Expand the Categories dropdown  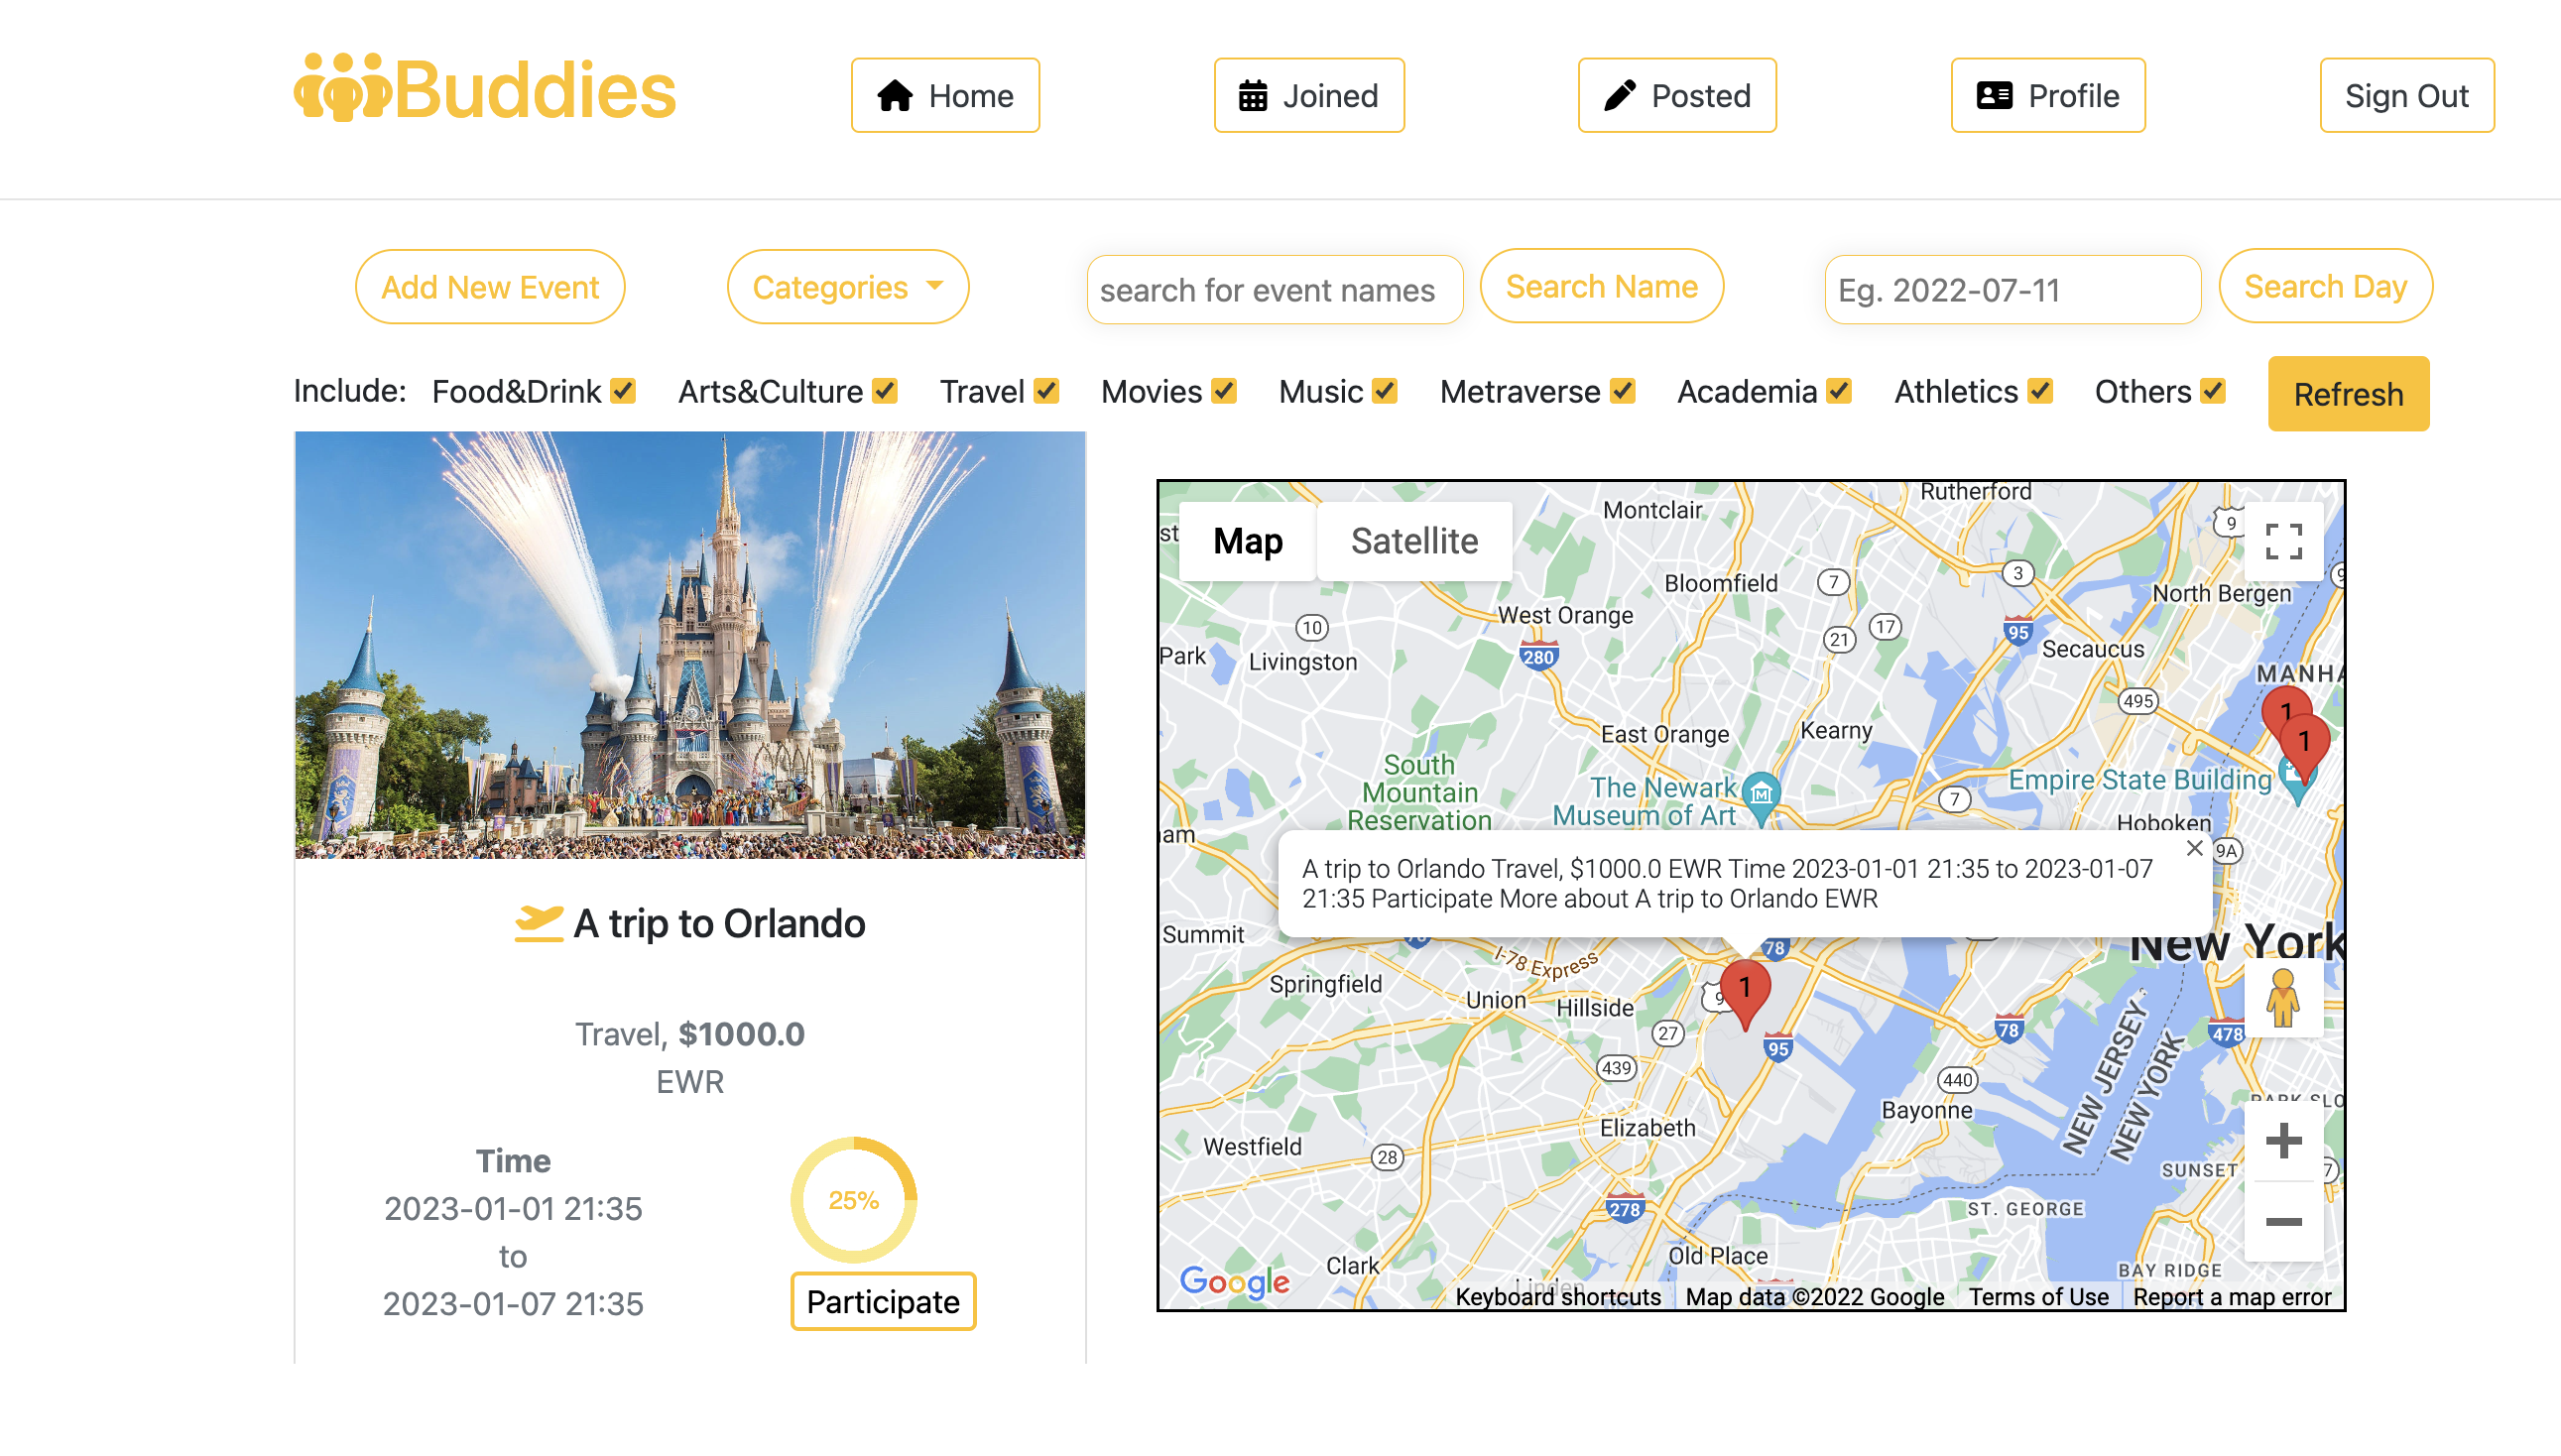(x=848, y=287)
